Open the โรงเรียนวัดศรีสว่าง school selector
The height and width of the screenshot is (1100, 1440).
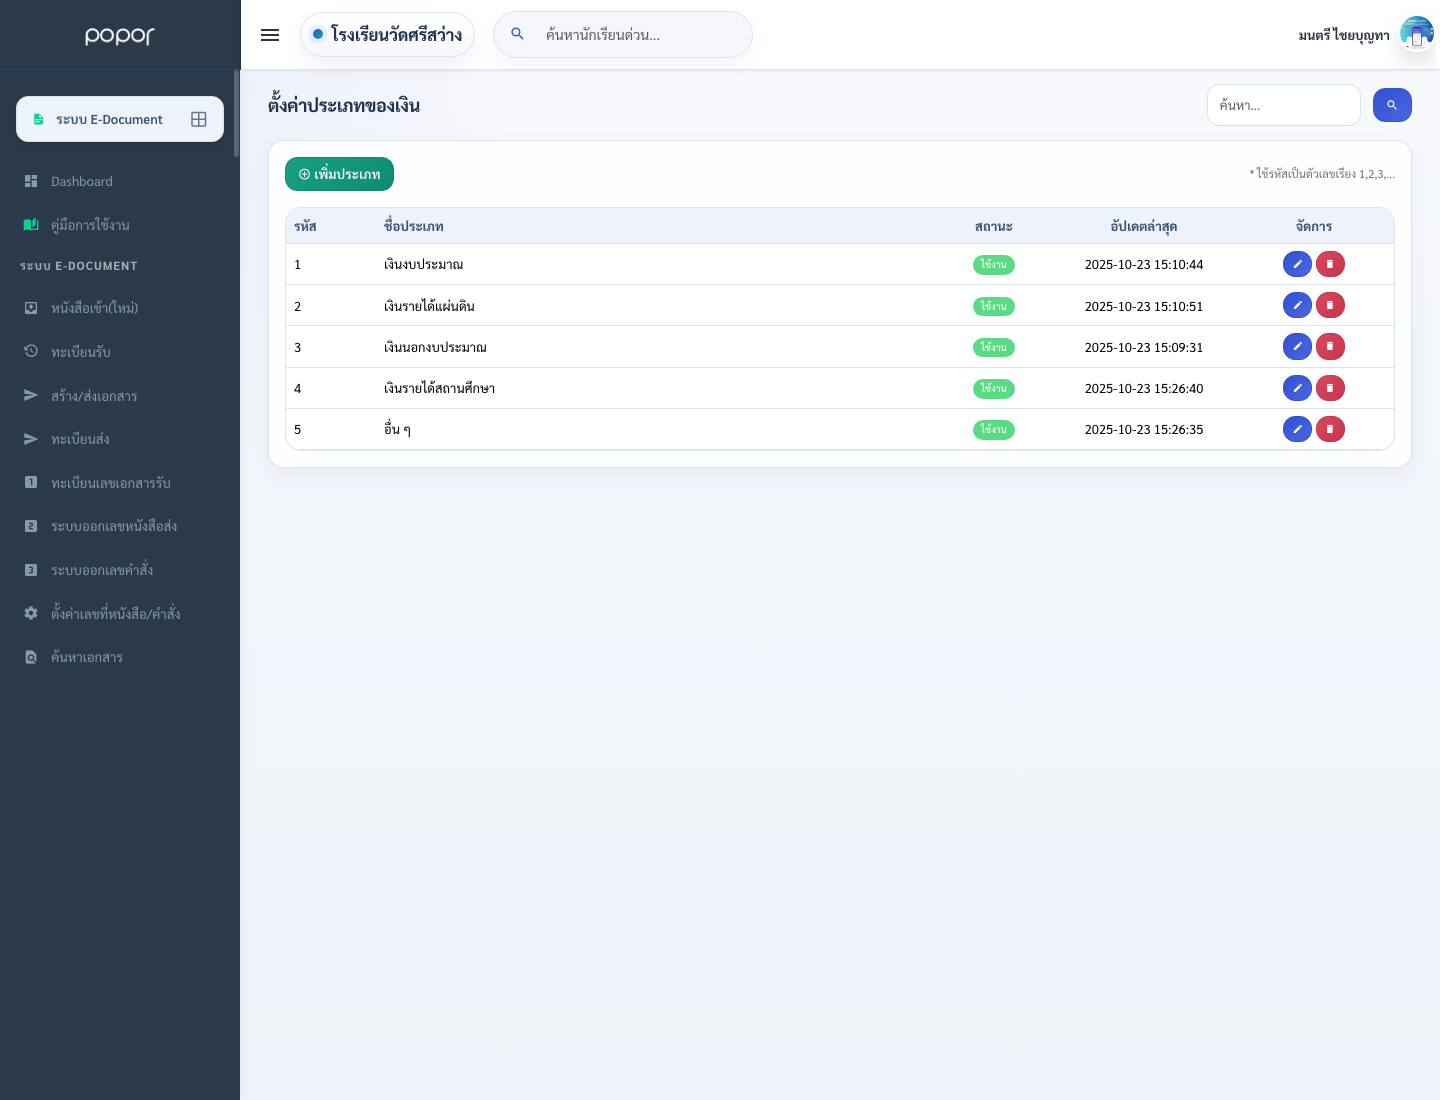pyautogui.click(x=387, y=35)
